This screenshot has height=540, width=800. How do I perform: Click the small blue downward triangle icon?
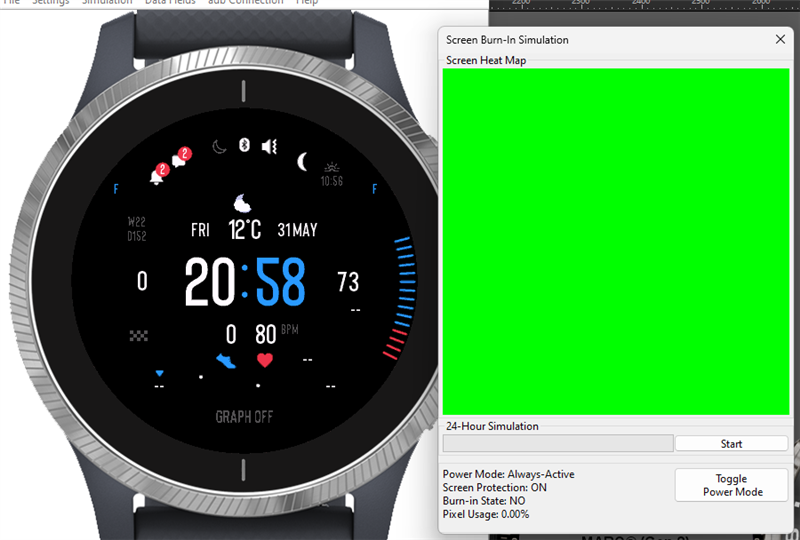pyautogui.click(x=159, y=374)
